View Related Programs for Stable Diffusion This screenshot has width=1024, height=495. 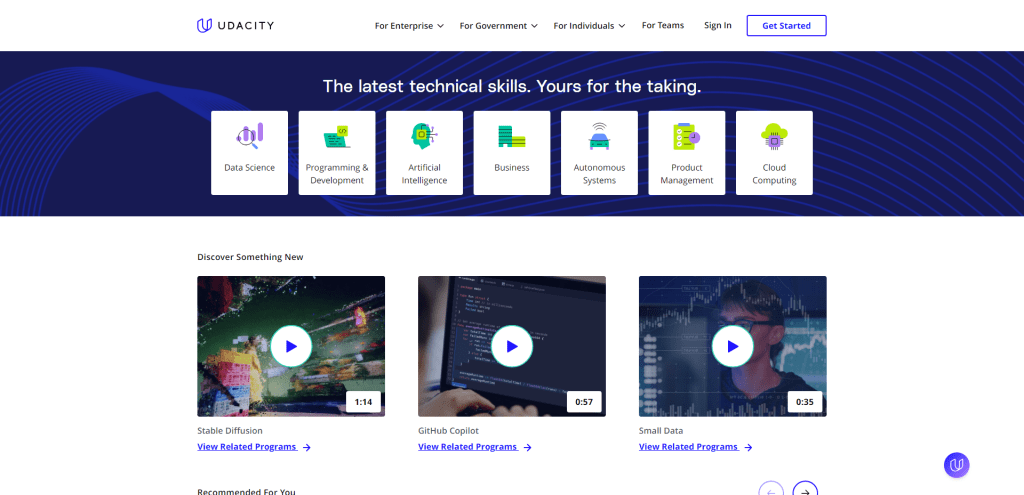point(247,447)
